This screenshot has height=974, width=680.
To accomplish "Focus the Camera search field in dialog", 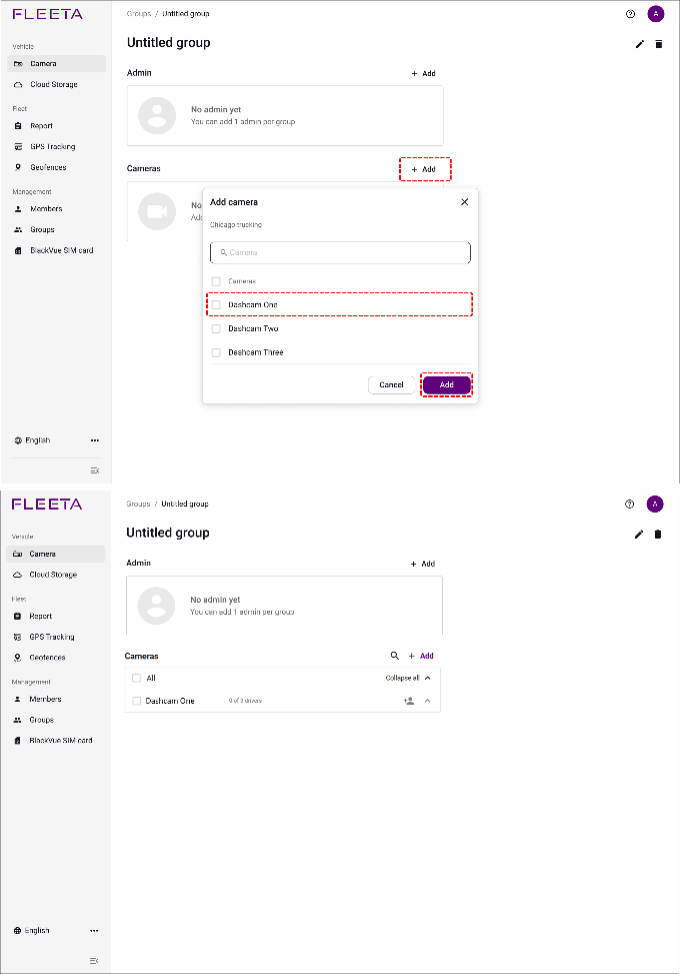I will pos(340,253).
